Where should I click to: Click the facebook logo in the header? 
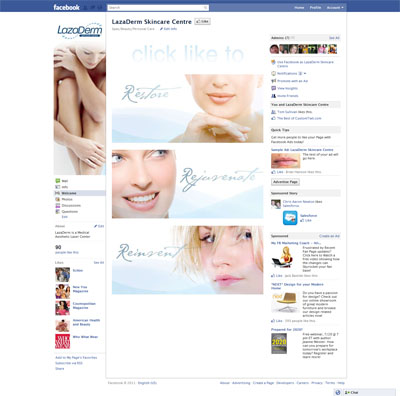(x=66, y=7)
